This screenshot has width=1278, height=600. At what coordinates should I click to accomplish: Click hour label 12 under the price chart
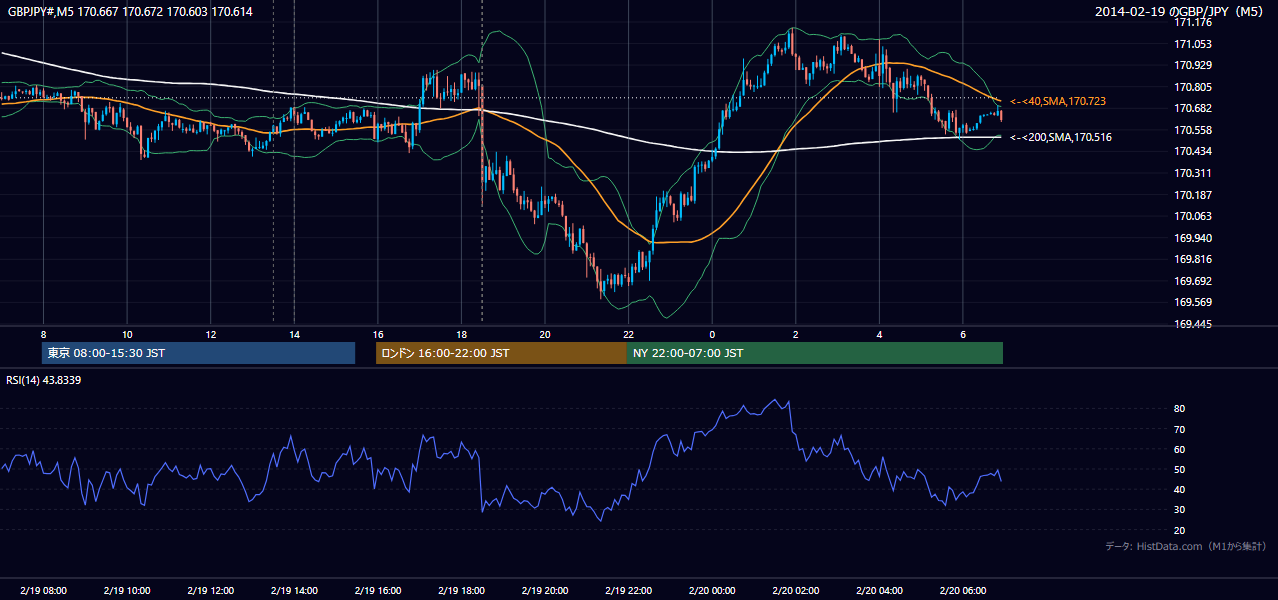(x=210, y=334)
